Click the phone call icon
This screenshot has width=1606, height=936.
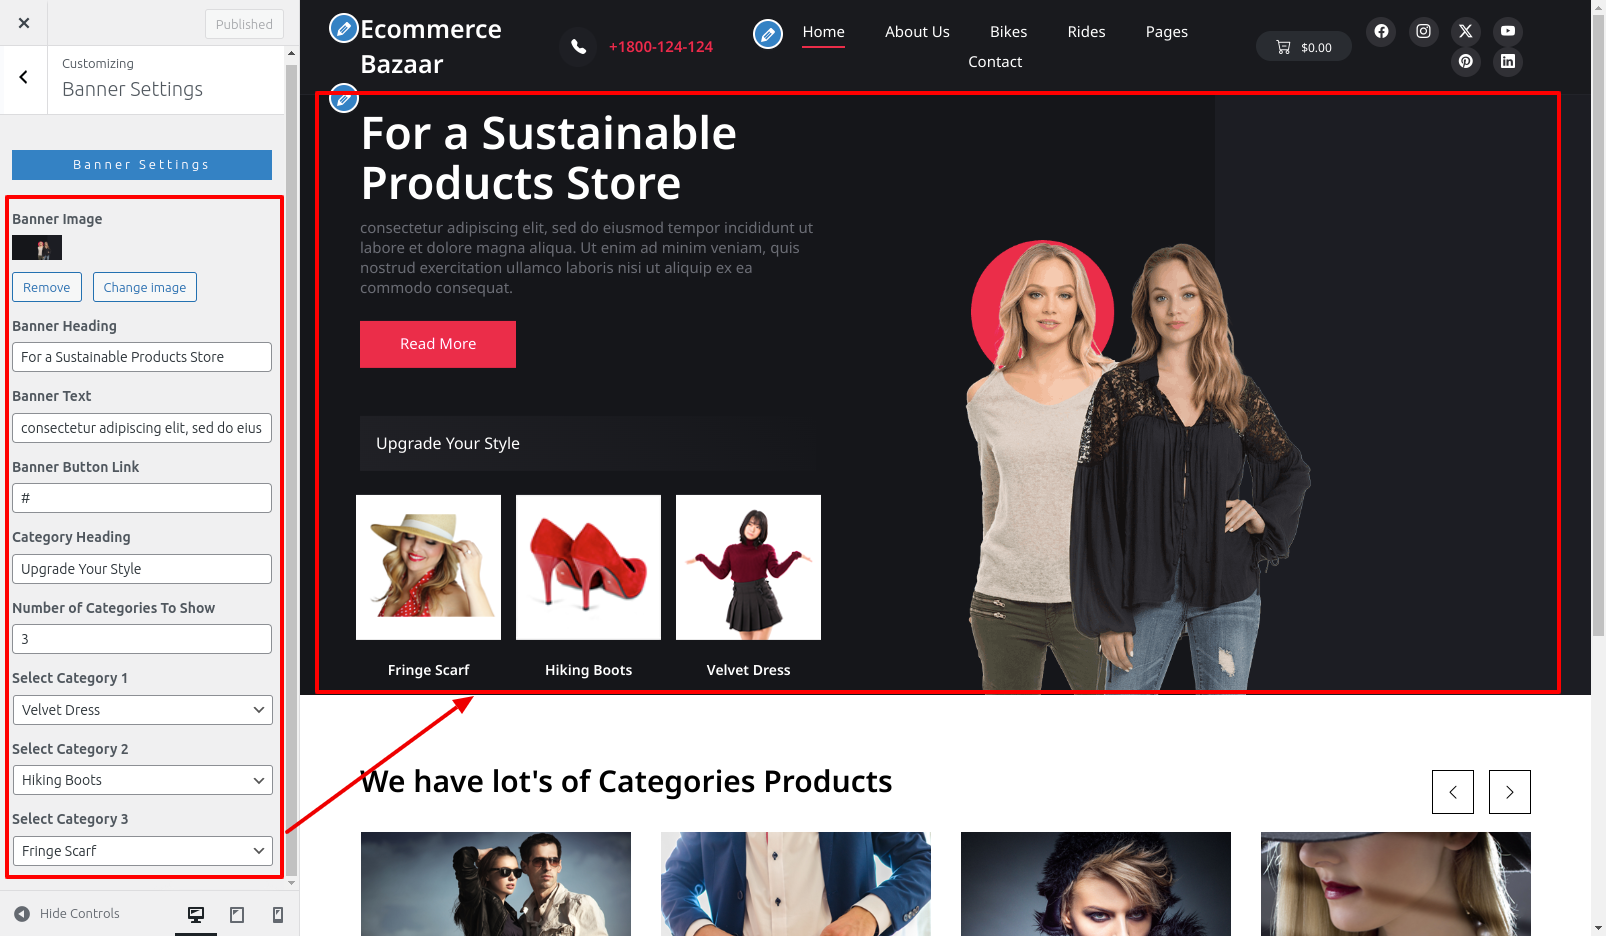point(578,46)
